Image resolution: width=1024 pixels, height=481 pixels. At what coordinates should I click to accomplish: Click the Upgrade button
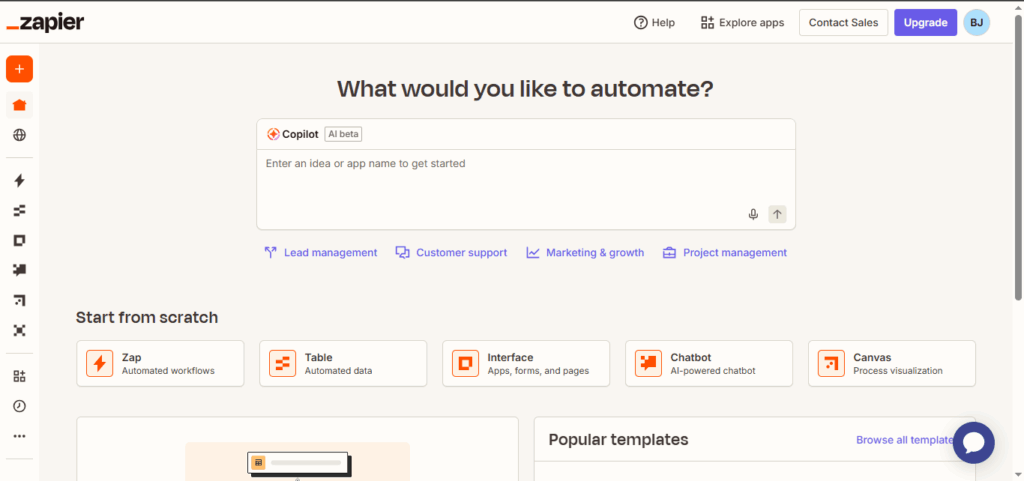(924, 22)
